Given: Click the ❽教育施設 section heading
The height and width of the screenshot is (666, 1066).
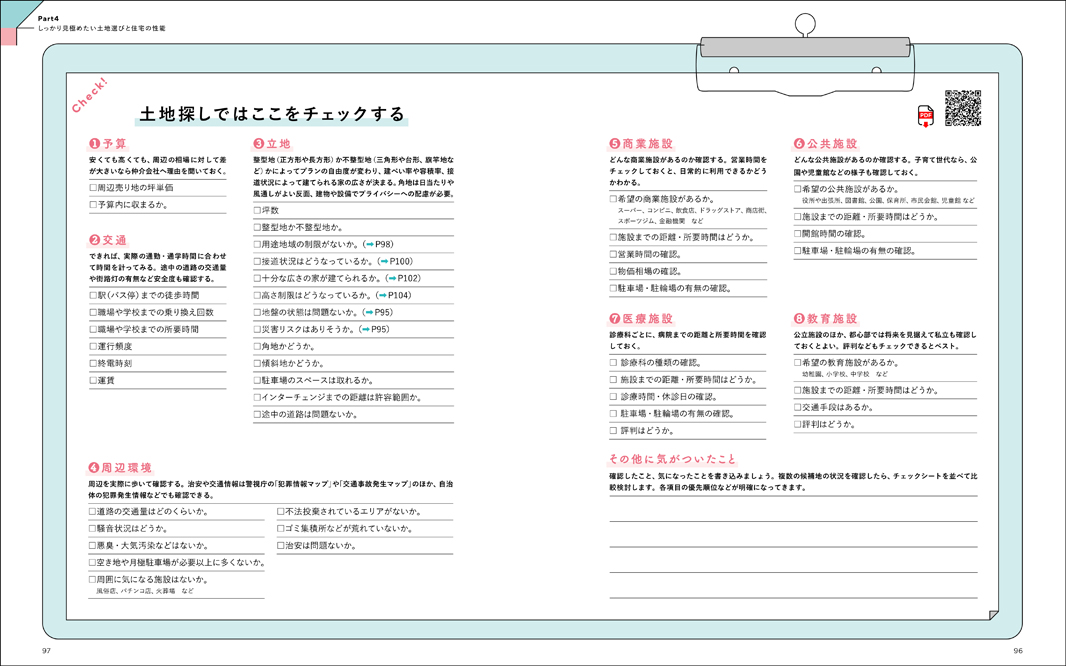Looking at the screenshot, I should (x=825, y=319).
